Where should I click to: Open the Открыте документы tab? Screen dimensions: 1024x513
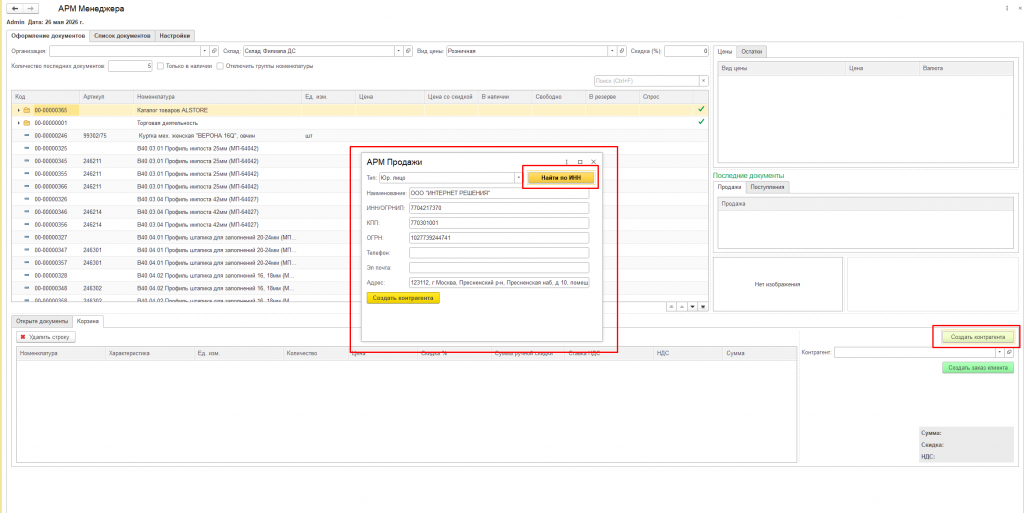coord(42,321)
